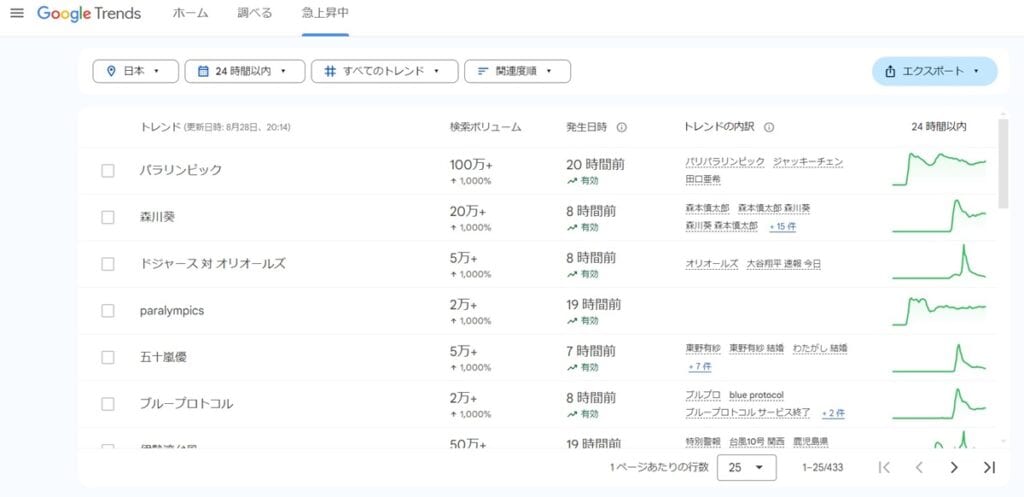
Task: View the ブループロトコル trend sparkline
Action: coord(938,404)
